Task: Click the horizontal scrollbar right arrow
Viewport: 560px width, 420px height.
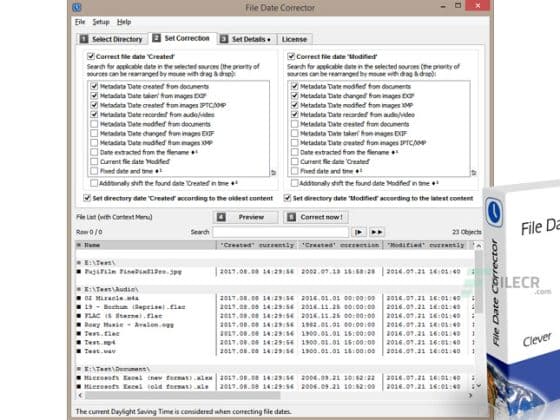Action: coord(470,395)
